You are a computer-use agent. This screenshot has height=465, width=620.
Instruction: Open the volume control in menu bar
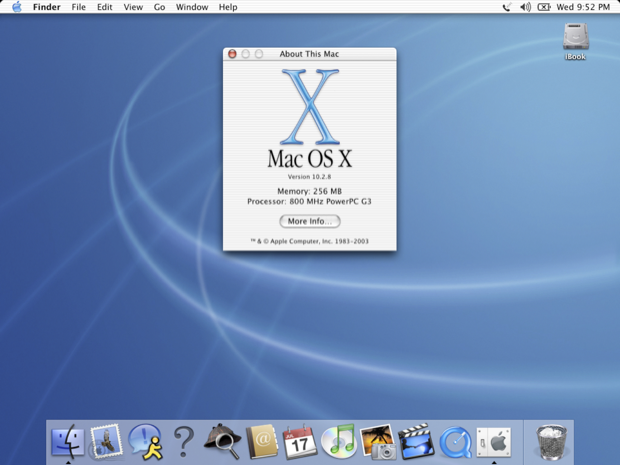click(x=525, y=7)
